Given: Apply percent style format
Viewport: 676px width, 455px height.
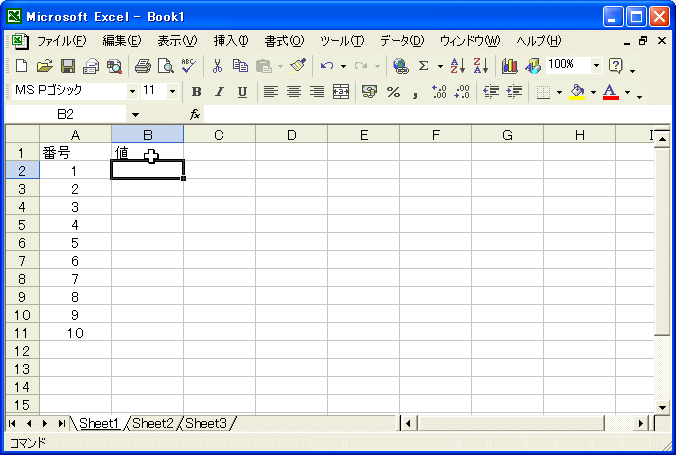Looking at the screenshot, I should (393, 91).
